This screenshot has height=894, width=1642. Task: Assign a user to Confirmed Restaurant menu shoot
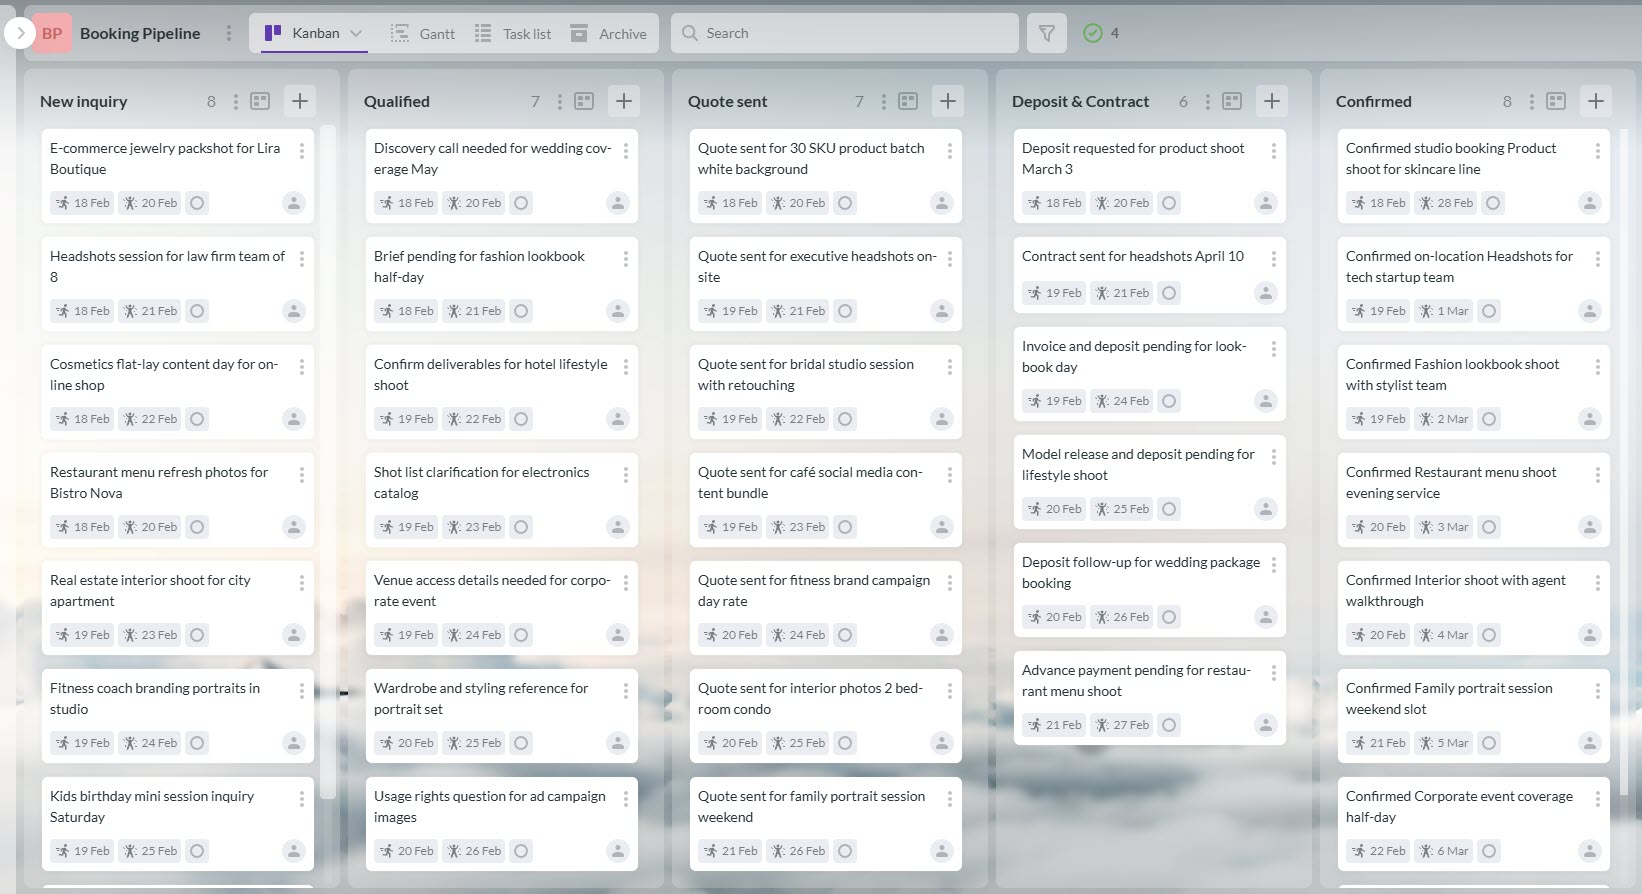coord(1590,527)
